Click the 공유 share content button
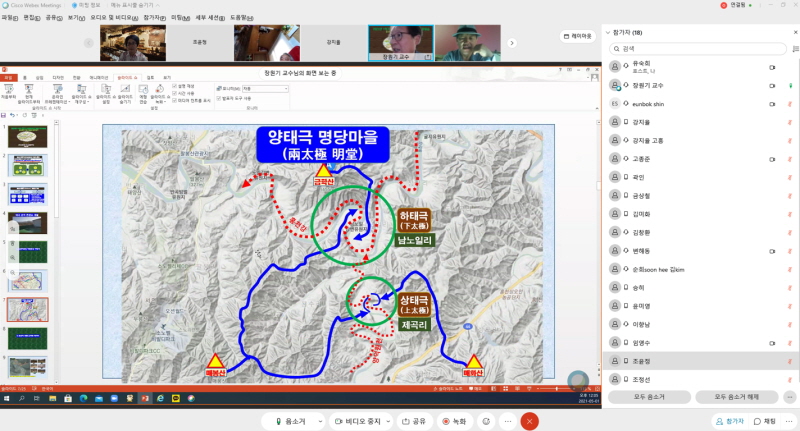This screenshot has width=800, height=431. pos(413,421)
